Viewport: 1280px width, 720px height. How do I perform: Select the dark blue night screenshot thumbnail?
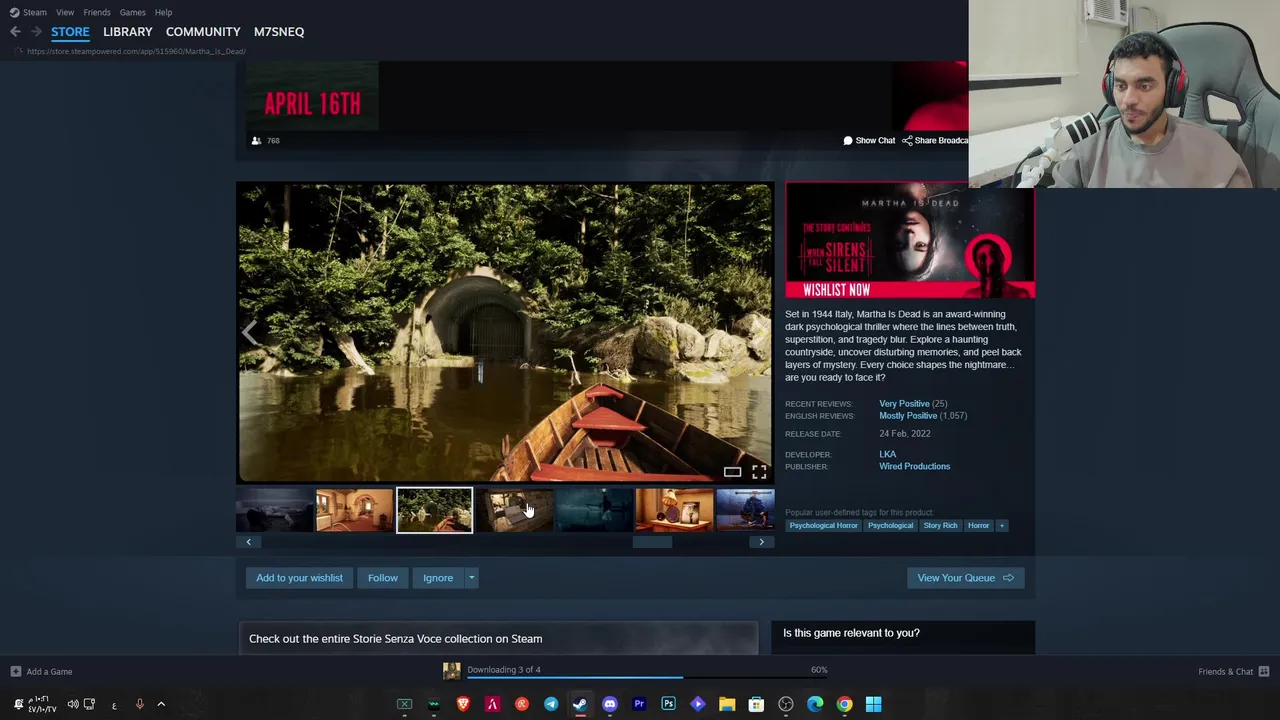594,510
